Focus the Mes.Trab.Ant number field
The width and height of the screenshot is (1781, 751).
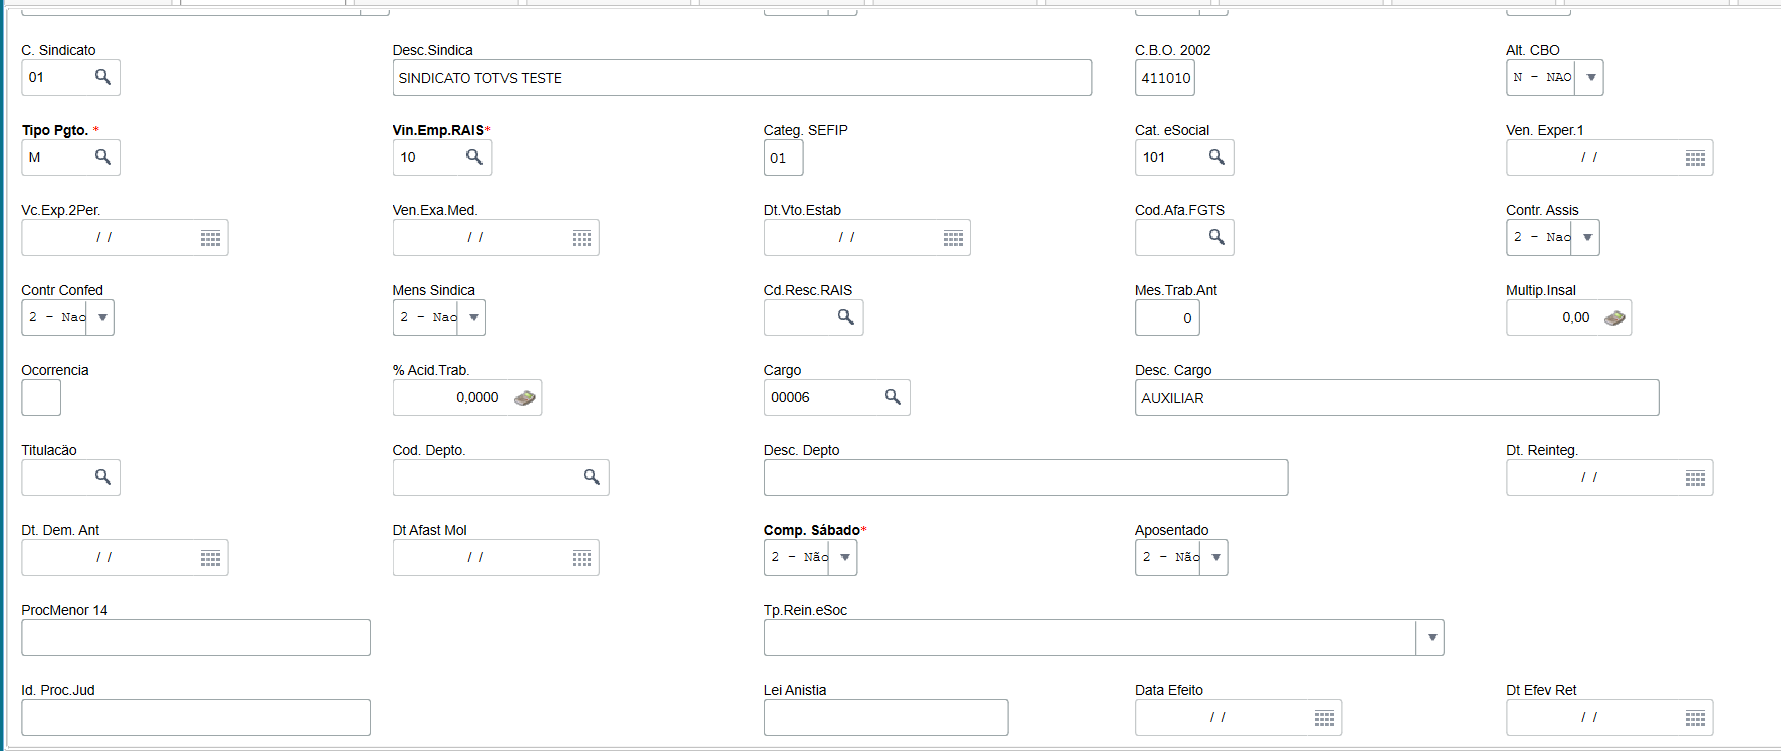point(1166,318)
